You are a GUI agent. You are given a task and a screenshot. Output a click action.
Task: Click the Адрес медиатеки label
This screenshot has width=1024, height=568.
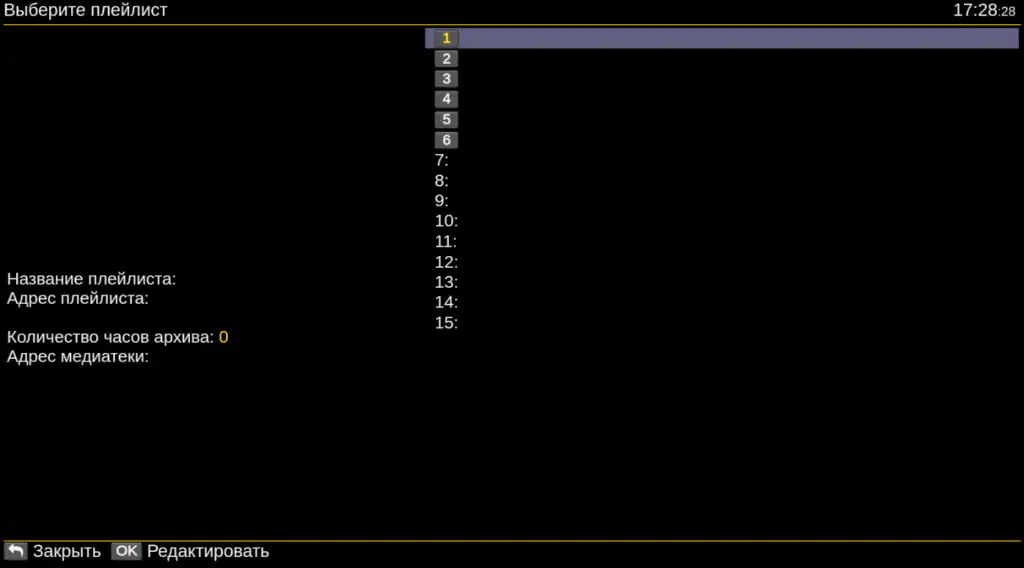(78, 356)
